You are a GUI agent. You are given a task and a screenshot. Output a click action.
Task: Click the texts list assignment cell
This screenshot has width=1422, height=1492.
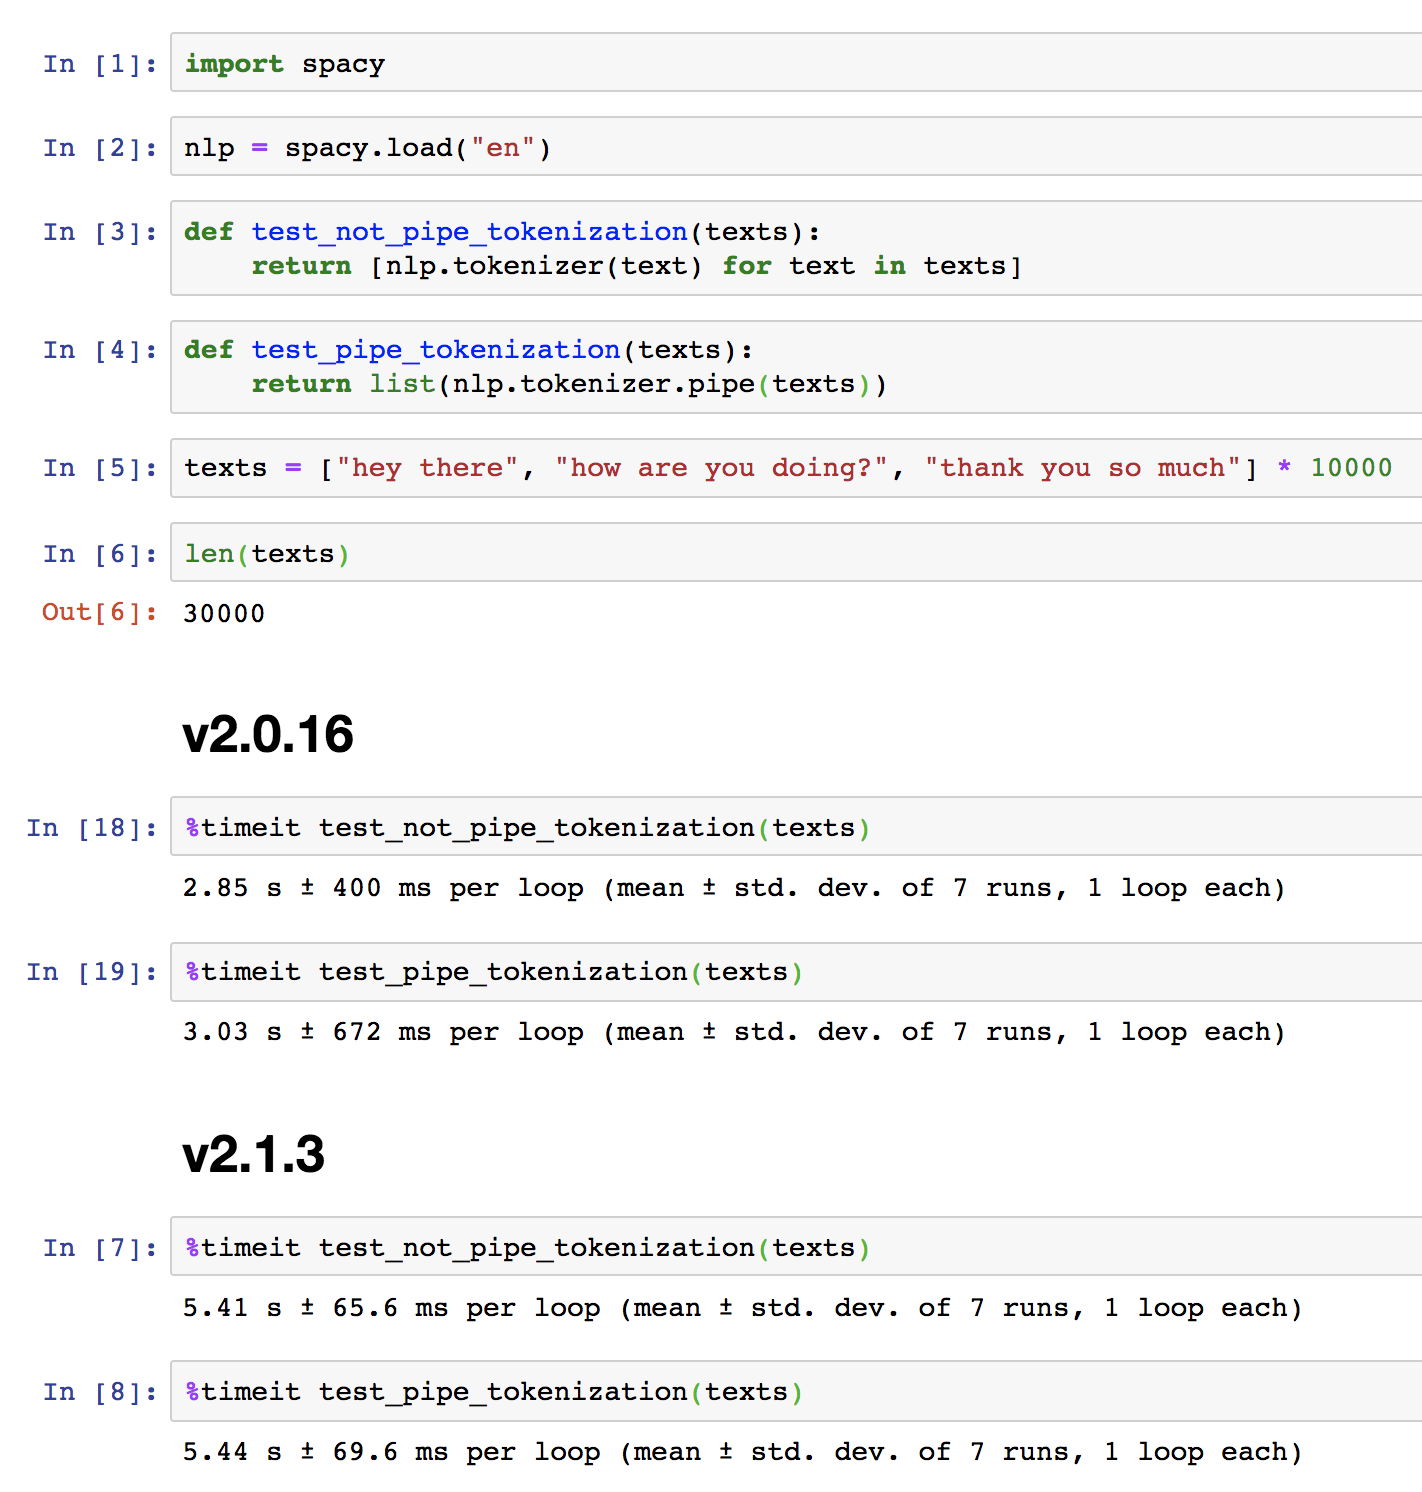(x=700, y=467)
